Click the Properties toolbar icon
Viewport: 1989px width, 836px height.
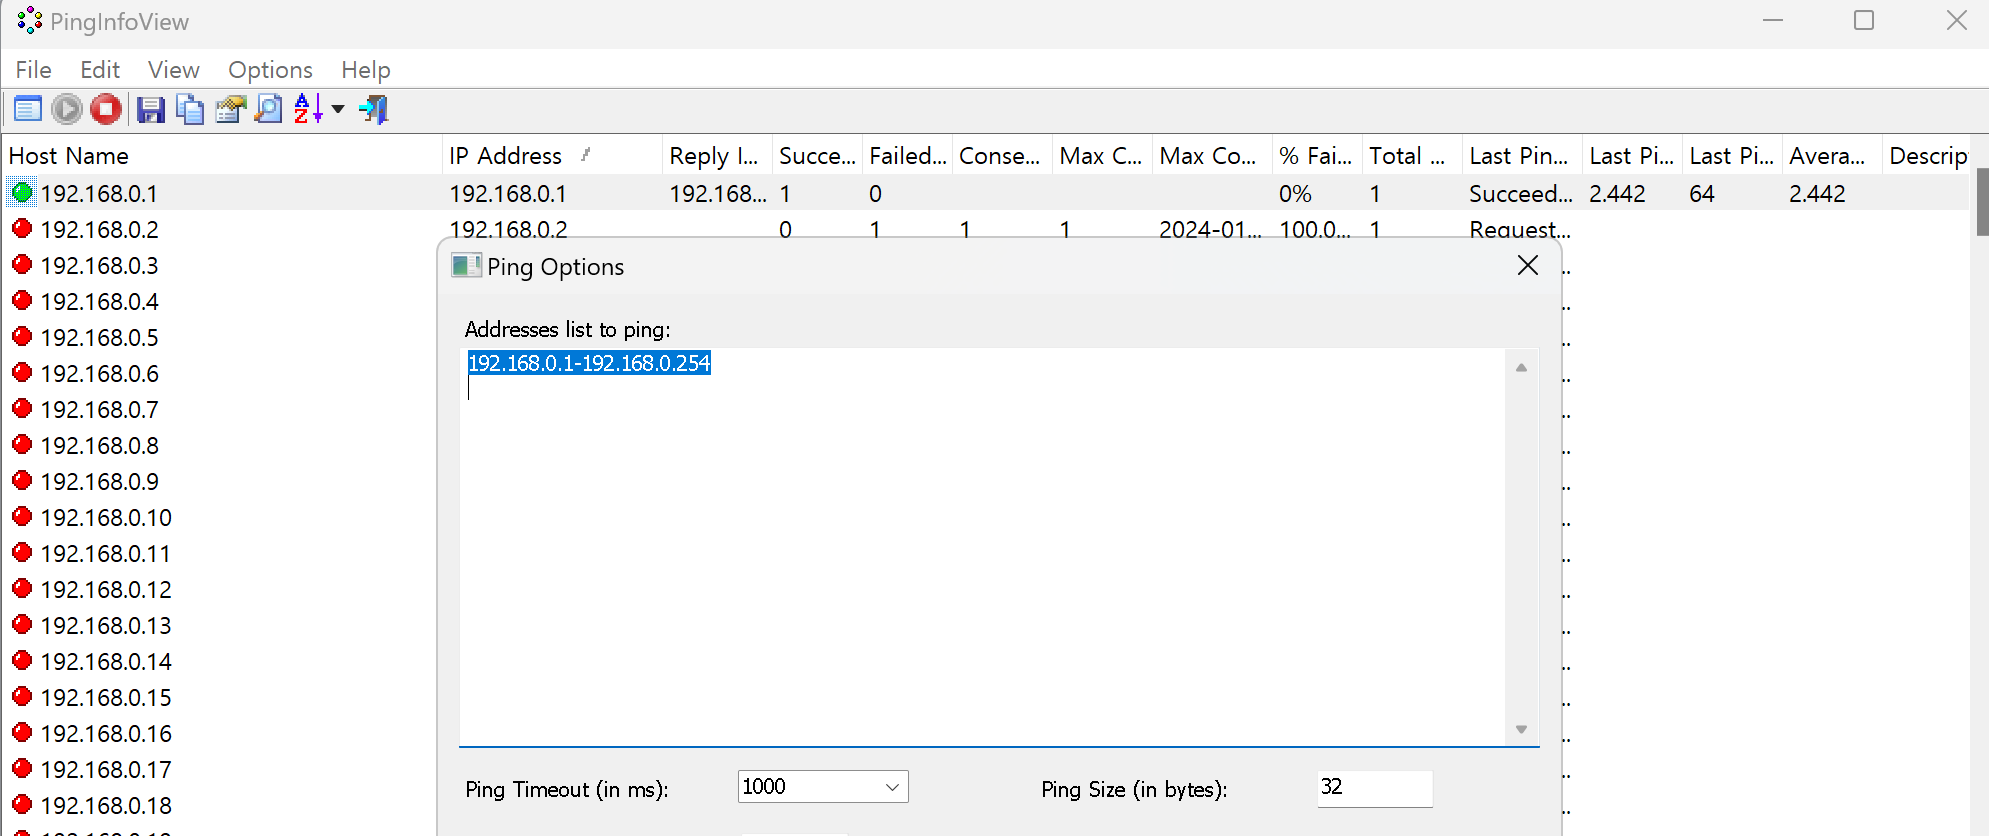point(230,109)
